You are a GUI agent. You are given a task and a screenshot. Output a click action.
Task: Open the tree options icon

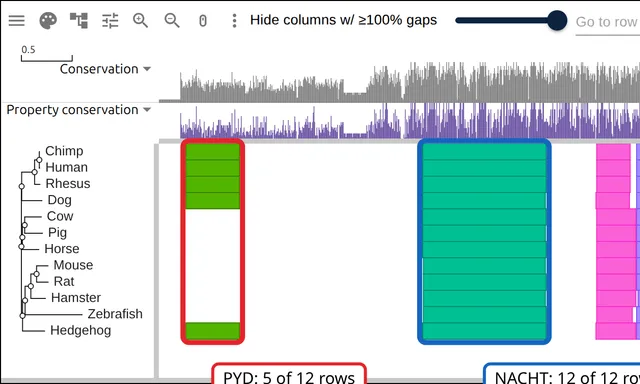79,20
